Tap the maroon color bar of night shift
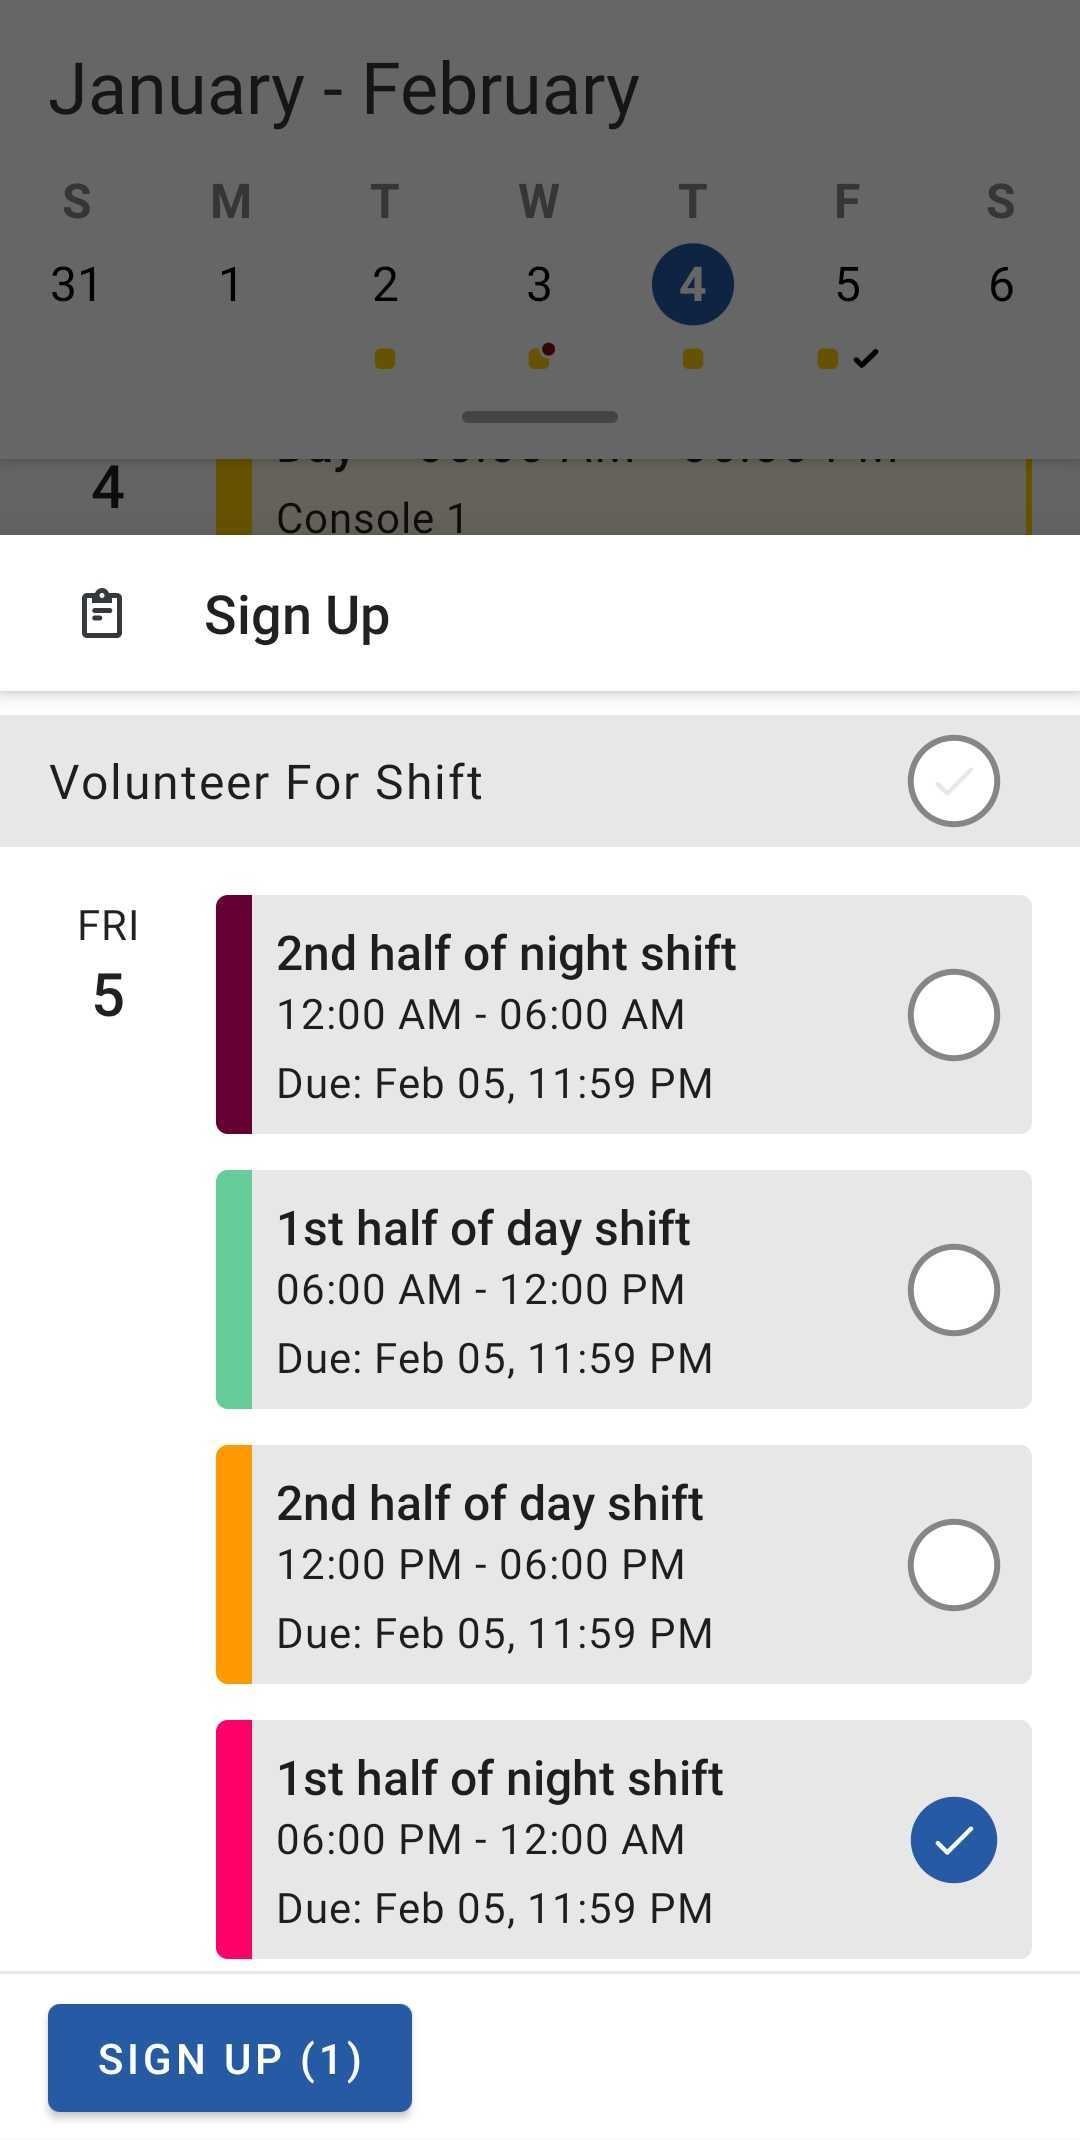Screen dimensions: 1080x2140 [x=234, y=1015]
